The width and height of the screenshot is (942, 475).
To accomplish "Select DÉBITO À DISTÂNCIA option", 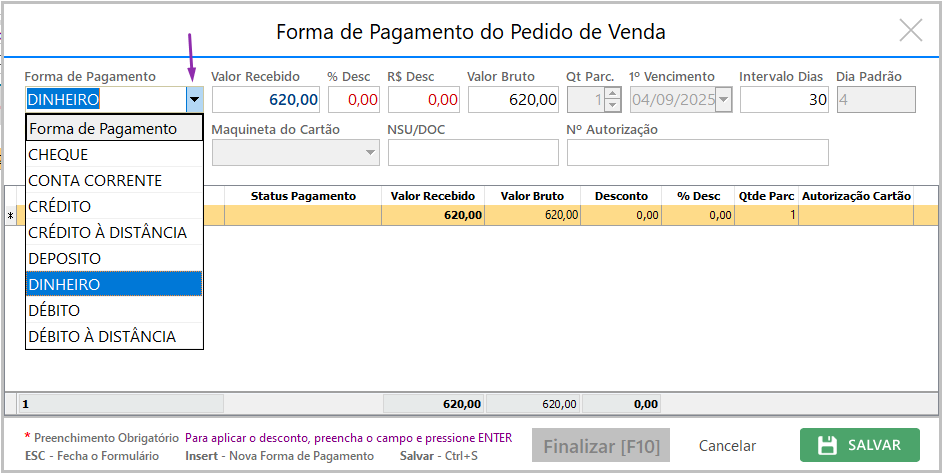I will pyautogui.click(x=114, y=337).
